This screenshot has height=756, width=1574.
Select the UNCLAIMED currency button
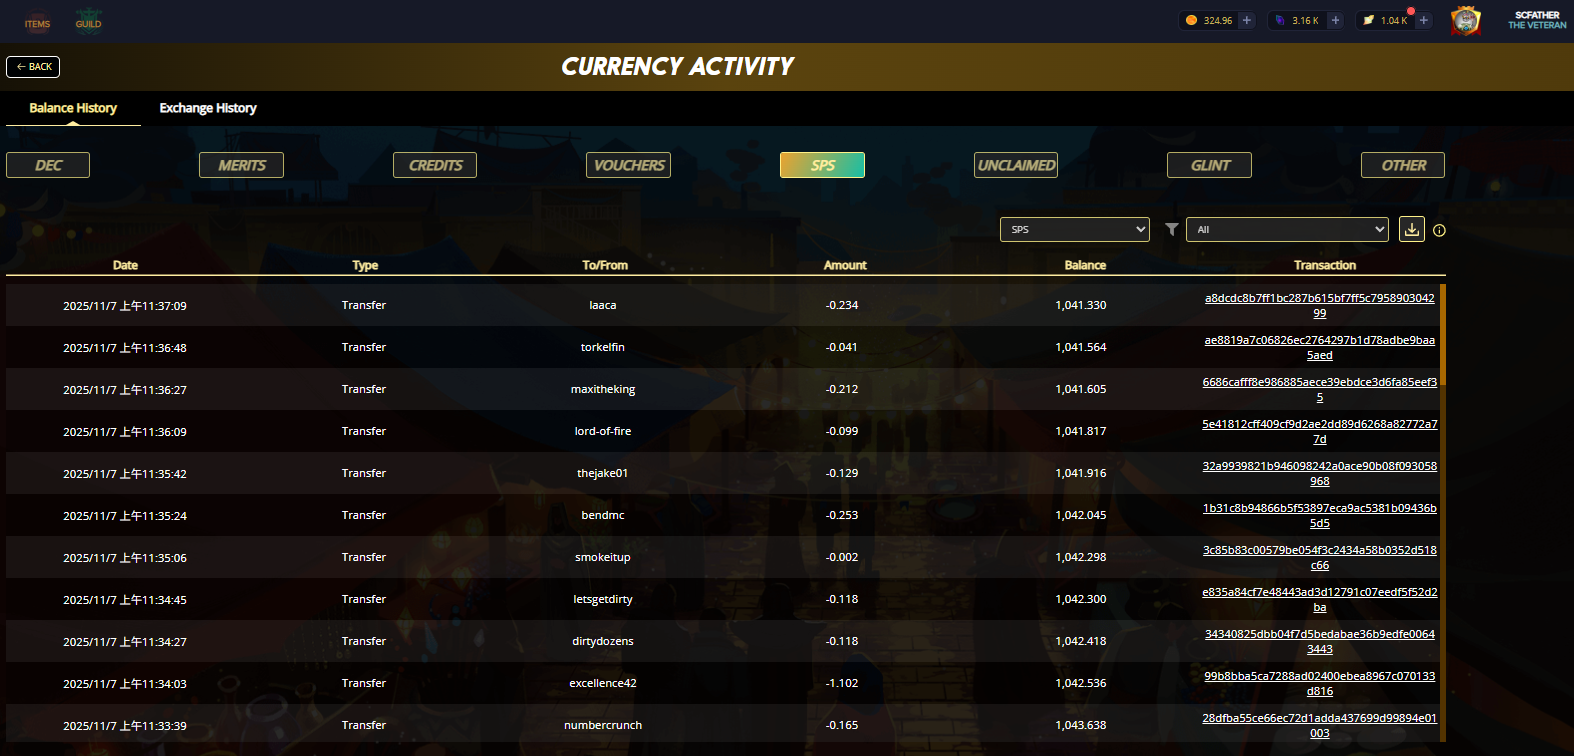click(1016, 165)
